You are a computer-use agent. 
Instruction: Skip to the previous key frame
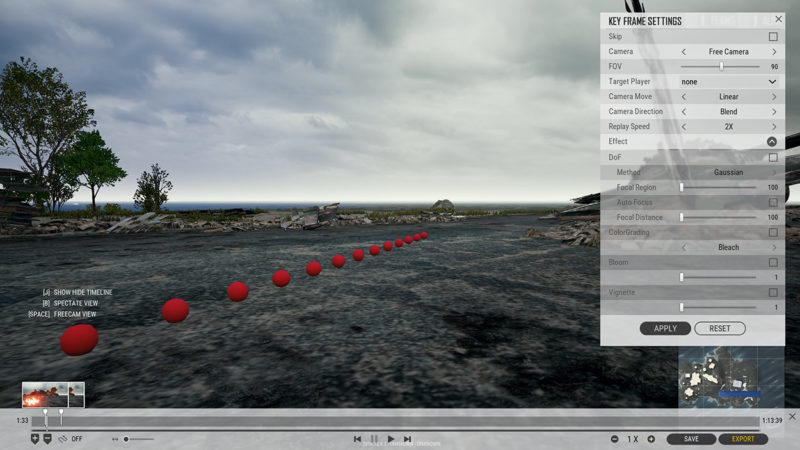(357, 439)
